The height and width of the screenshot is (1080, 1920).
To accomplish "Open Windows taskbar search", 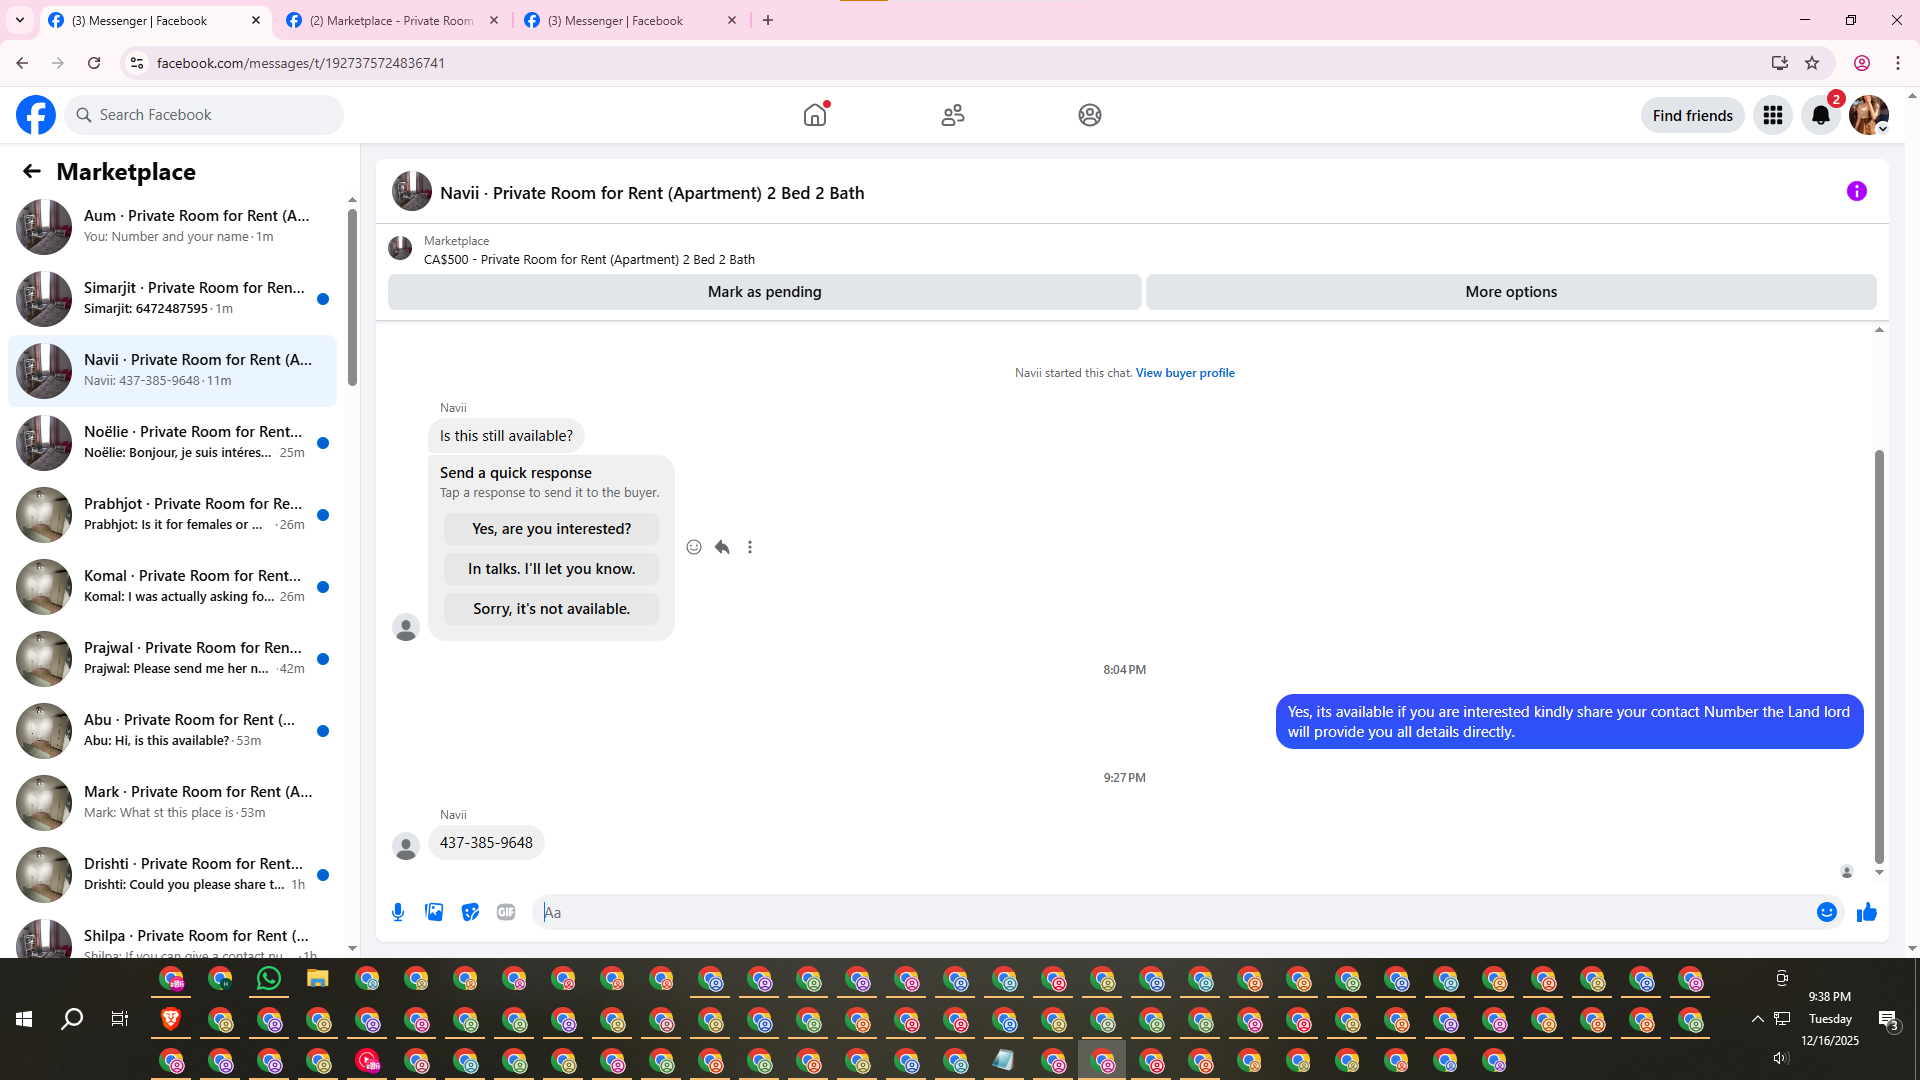I will point(72,1019).
